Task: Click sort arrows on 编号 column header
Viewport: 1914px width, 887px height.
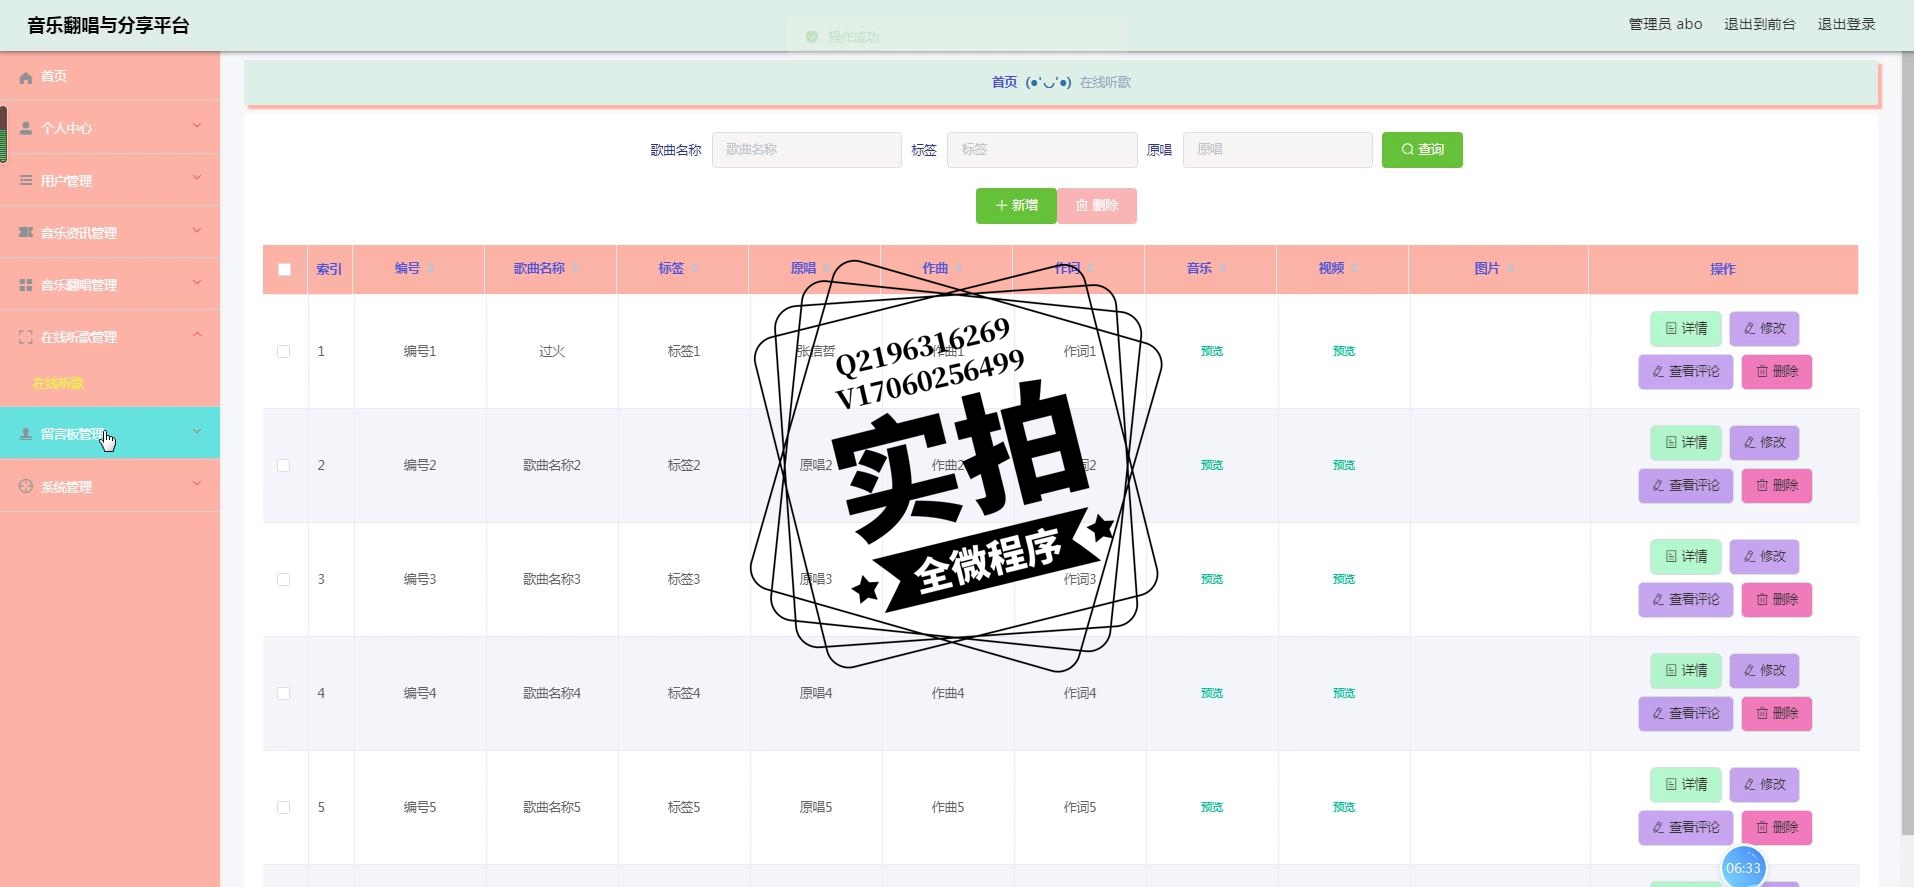Action: coord(431,269)
